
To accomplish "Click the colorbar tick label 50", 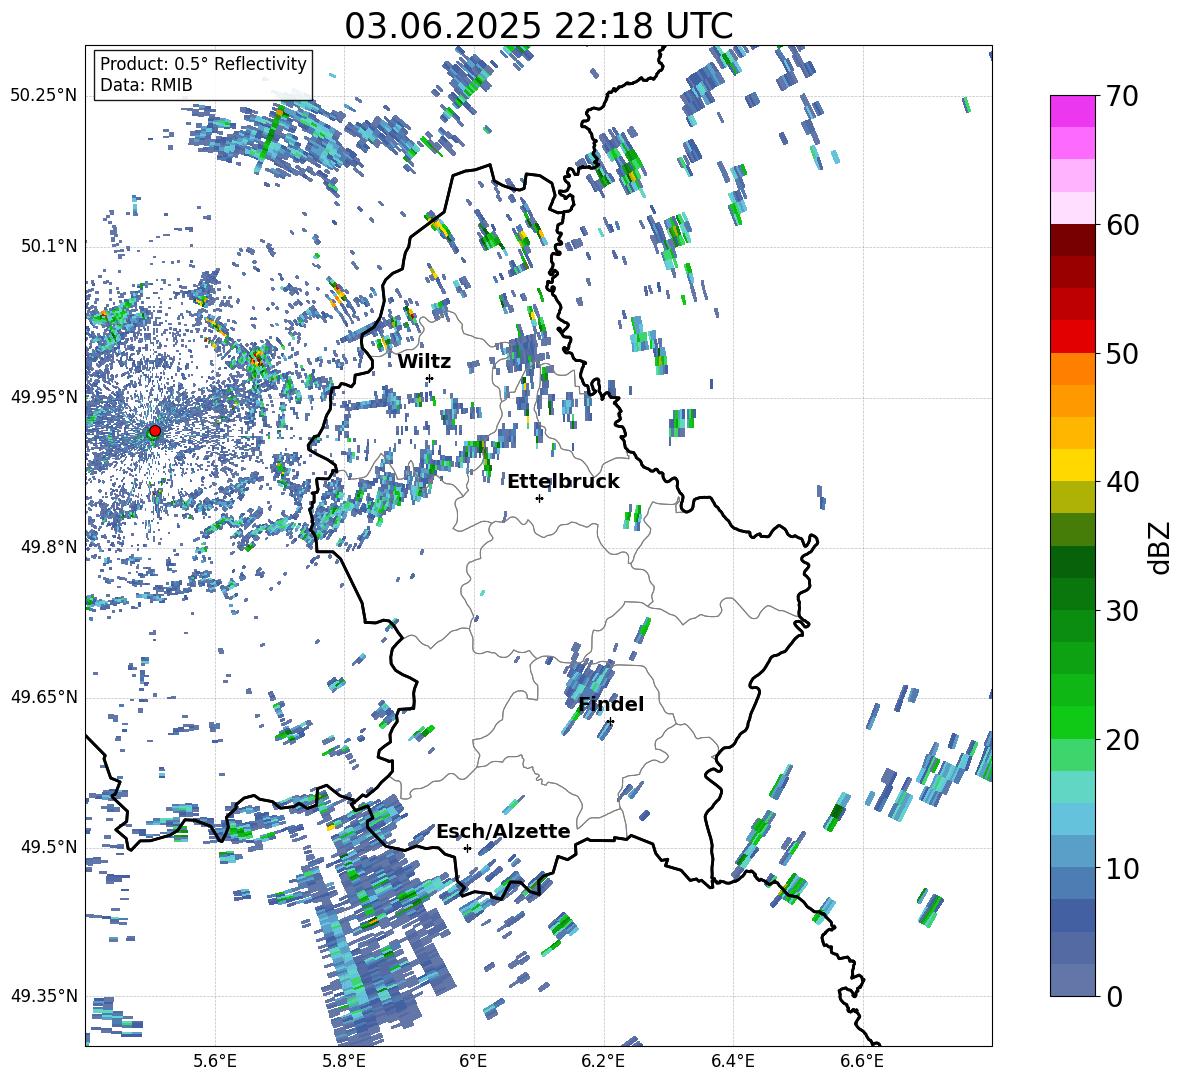I will (1123, 353).
